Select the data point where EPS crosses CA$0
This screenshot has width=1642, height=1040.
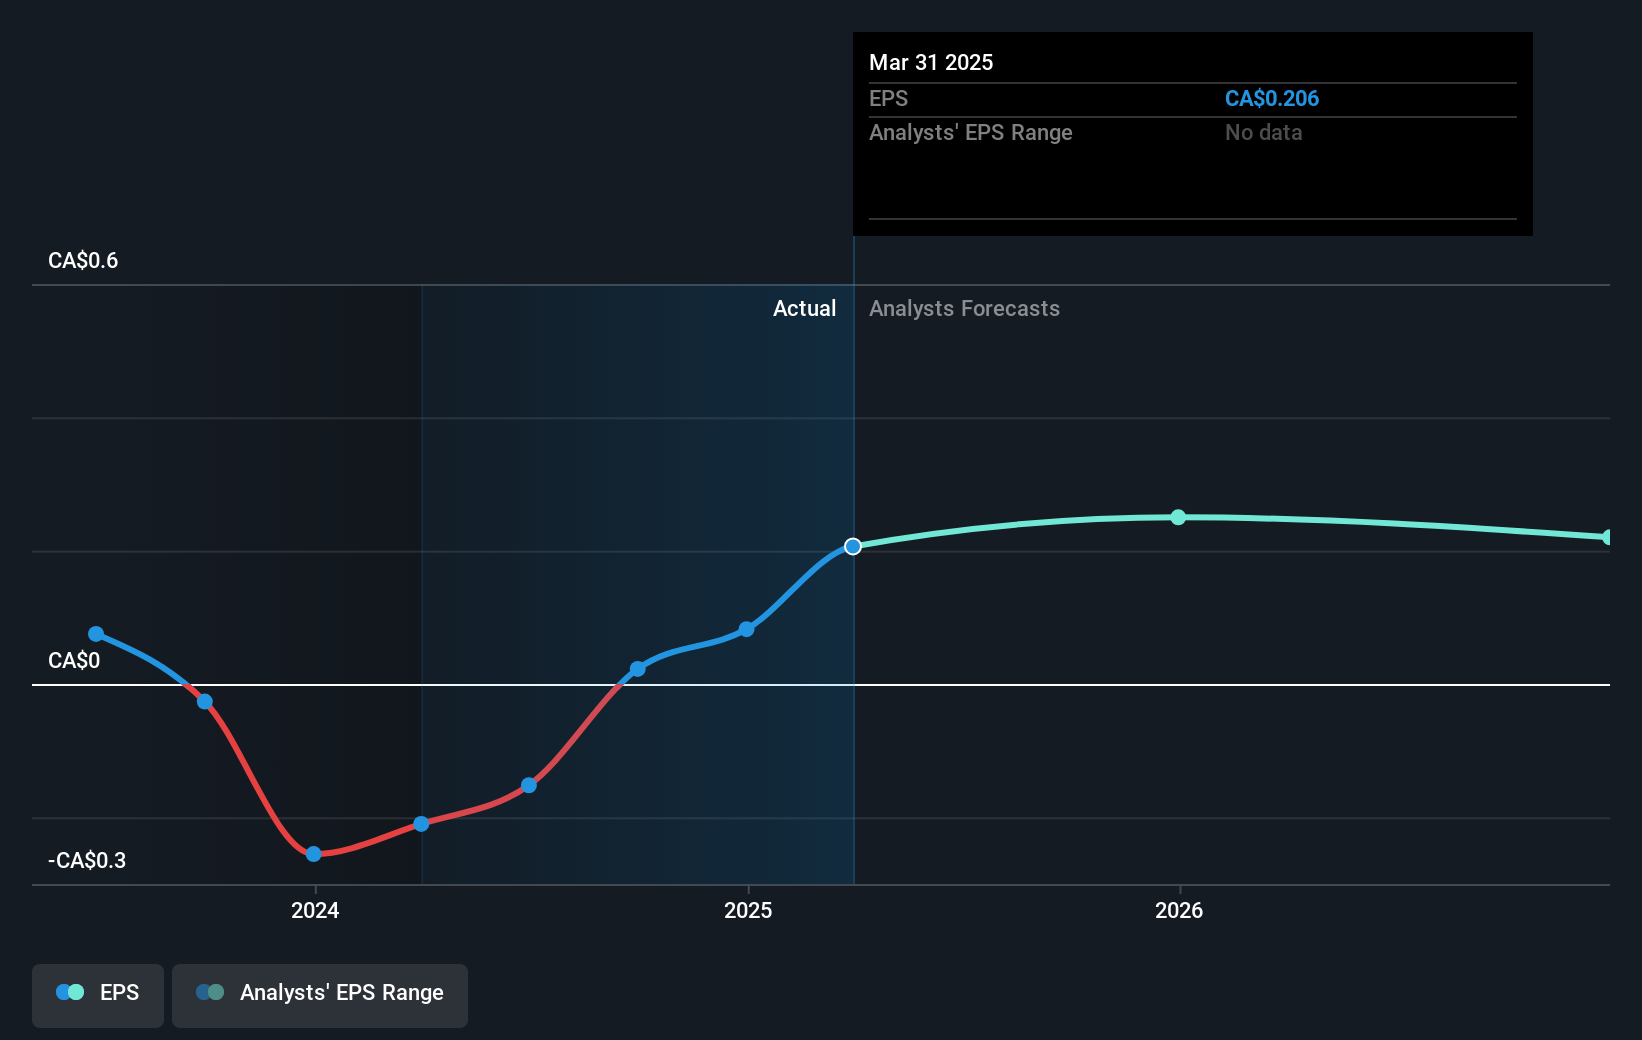point(637,669)
